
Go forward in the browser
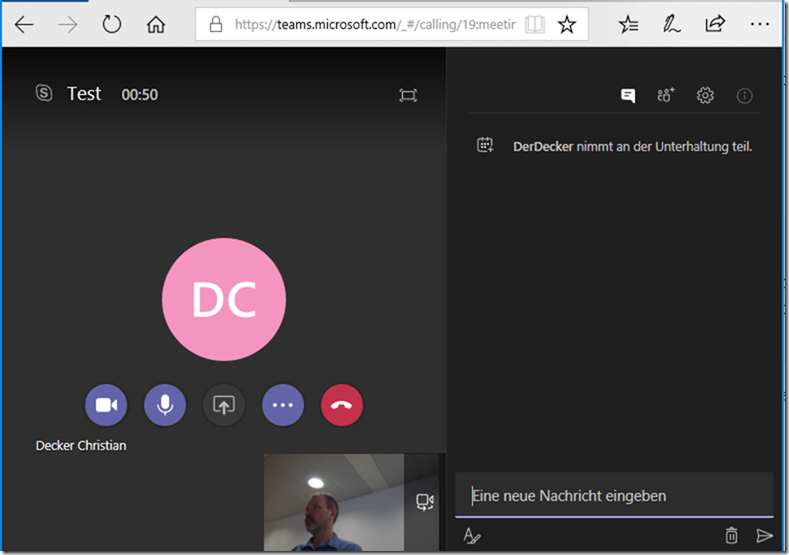(x=67, y=24)
